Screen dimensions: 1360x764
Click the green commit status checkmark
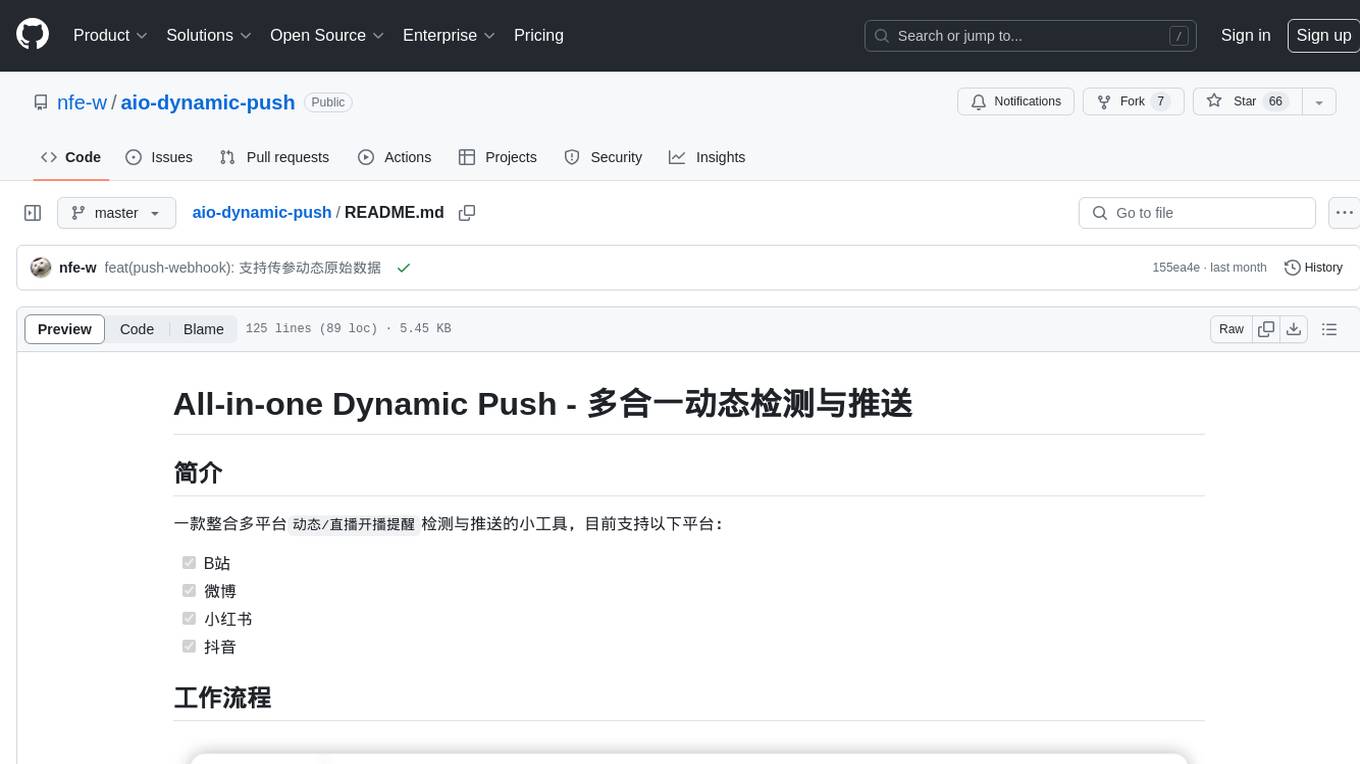pyautogui.click(x=404, y=268)
